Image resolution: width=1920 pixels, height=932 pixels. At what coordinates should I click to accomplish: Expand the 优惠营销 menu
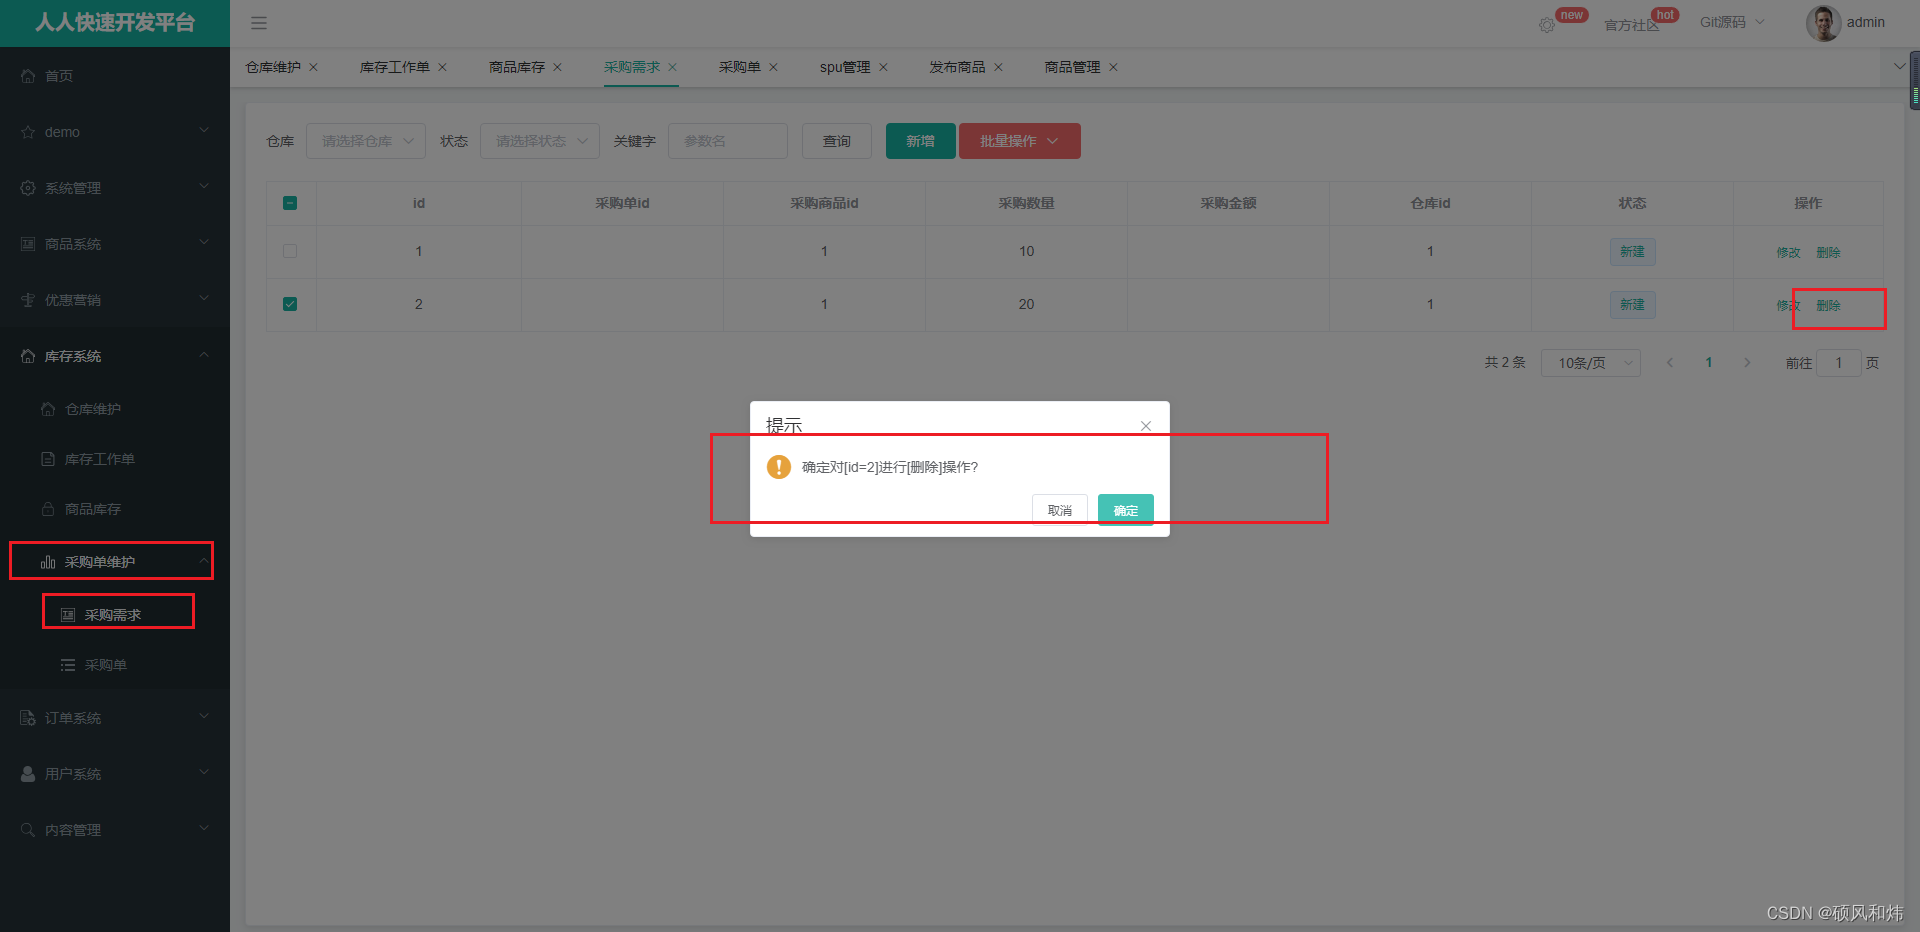click(115, 300)
